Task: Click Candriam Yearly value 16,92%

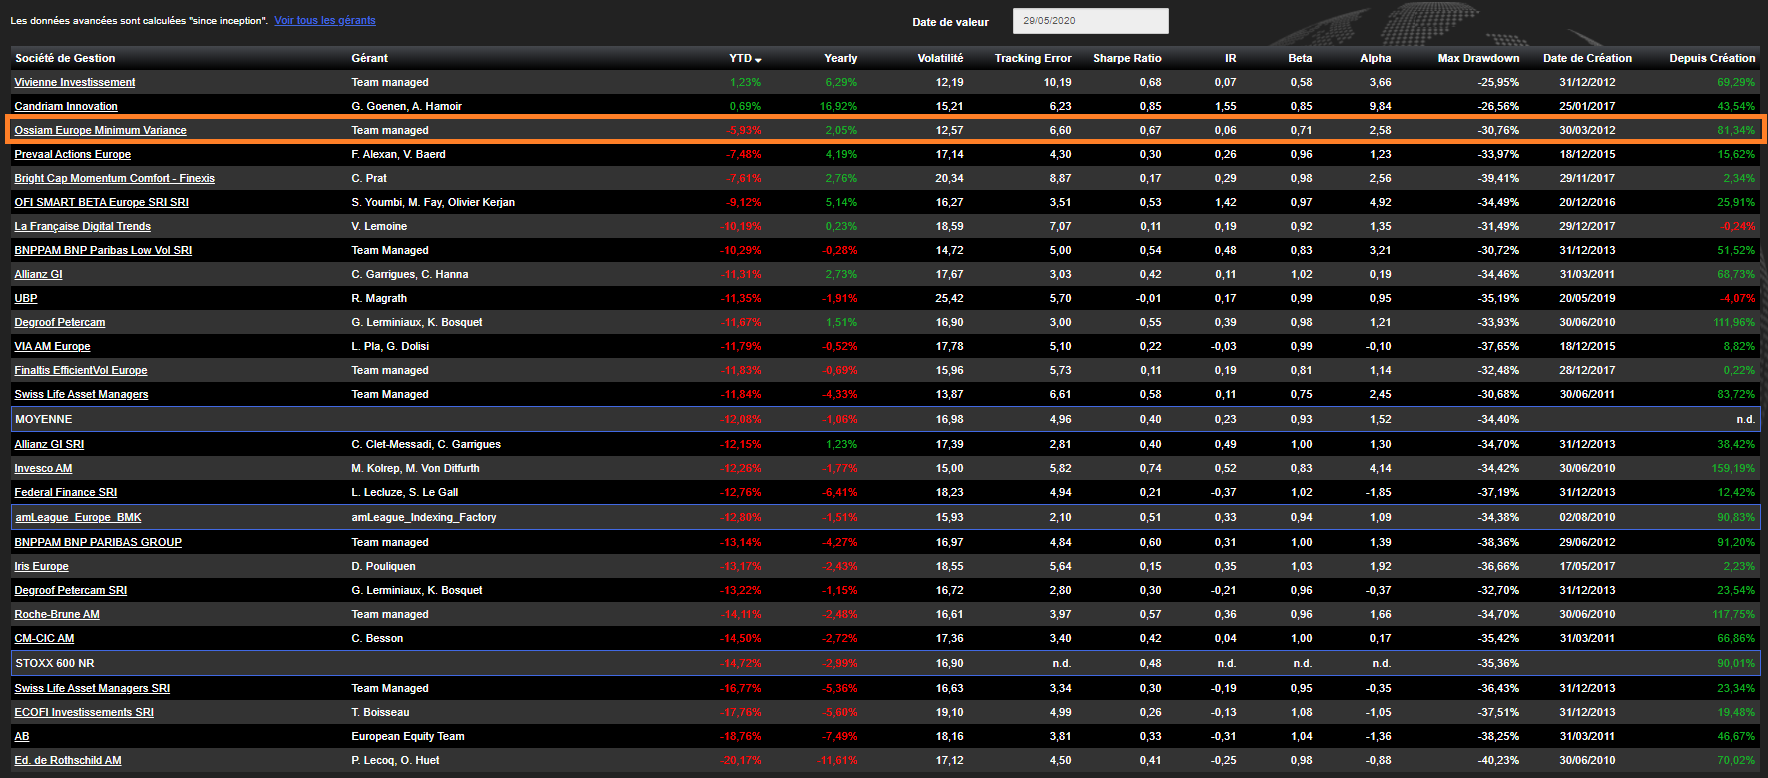Action: click(838, 106)
